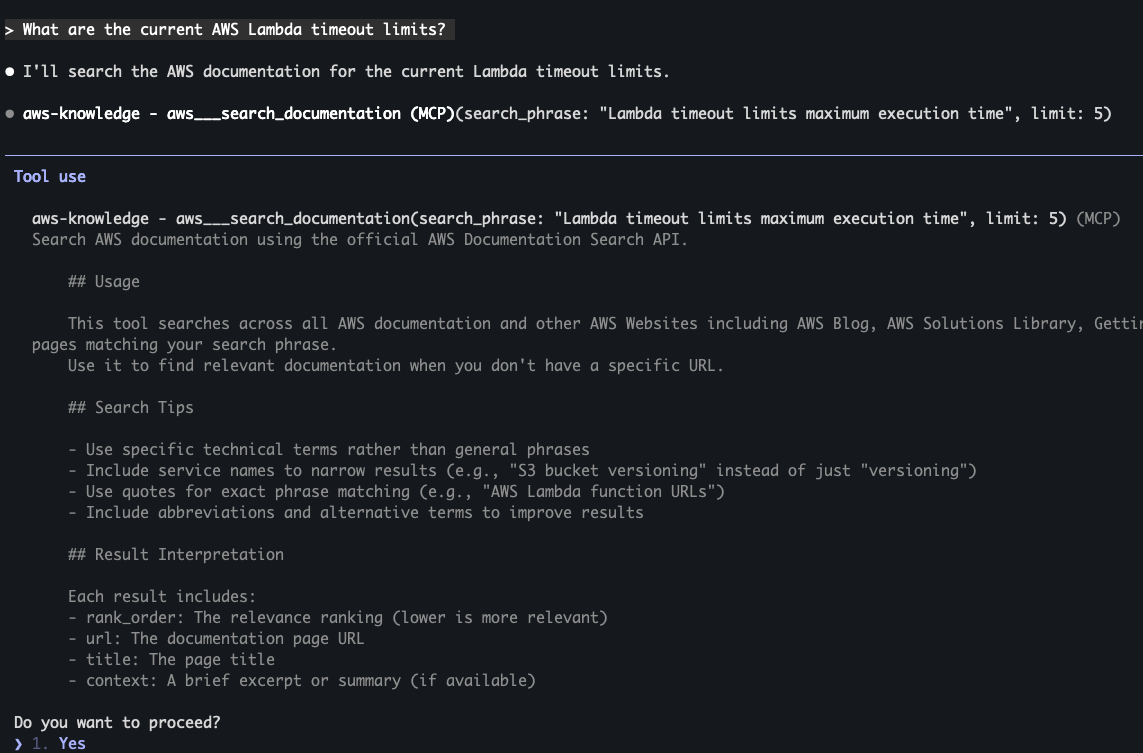Select the "1. Yes" option
1143x753 pixels.
pos(65,743)
